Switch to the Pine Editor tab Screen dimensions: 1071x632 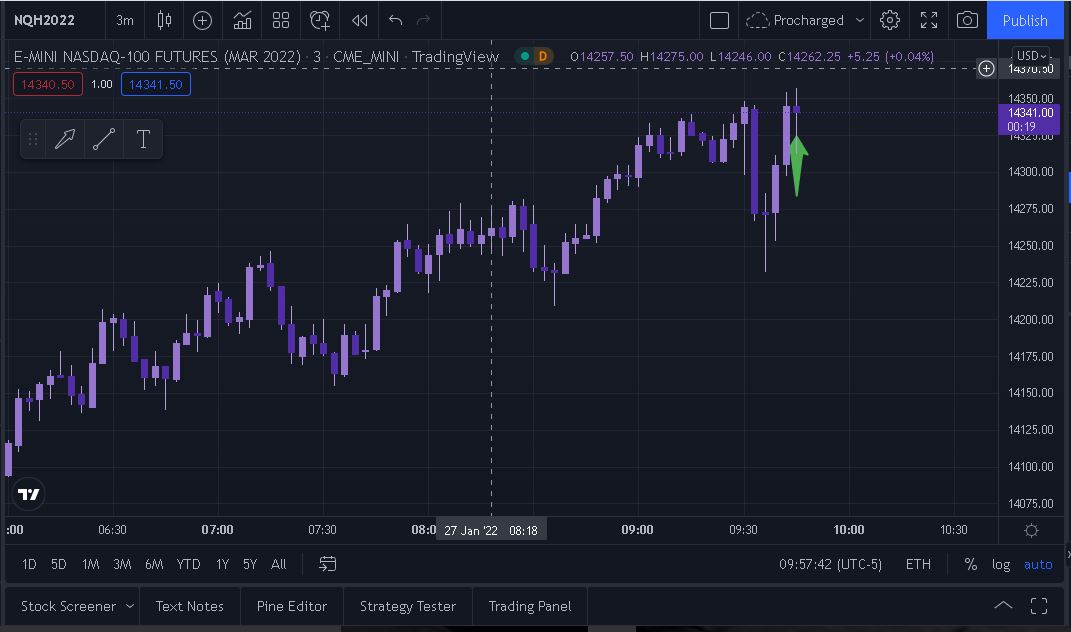291,606
